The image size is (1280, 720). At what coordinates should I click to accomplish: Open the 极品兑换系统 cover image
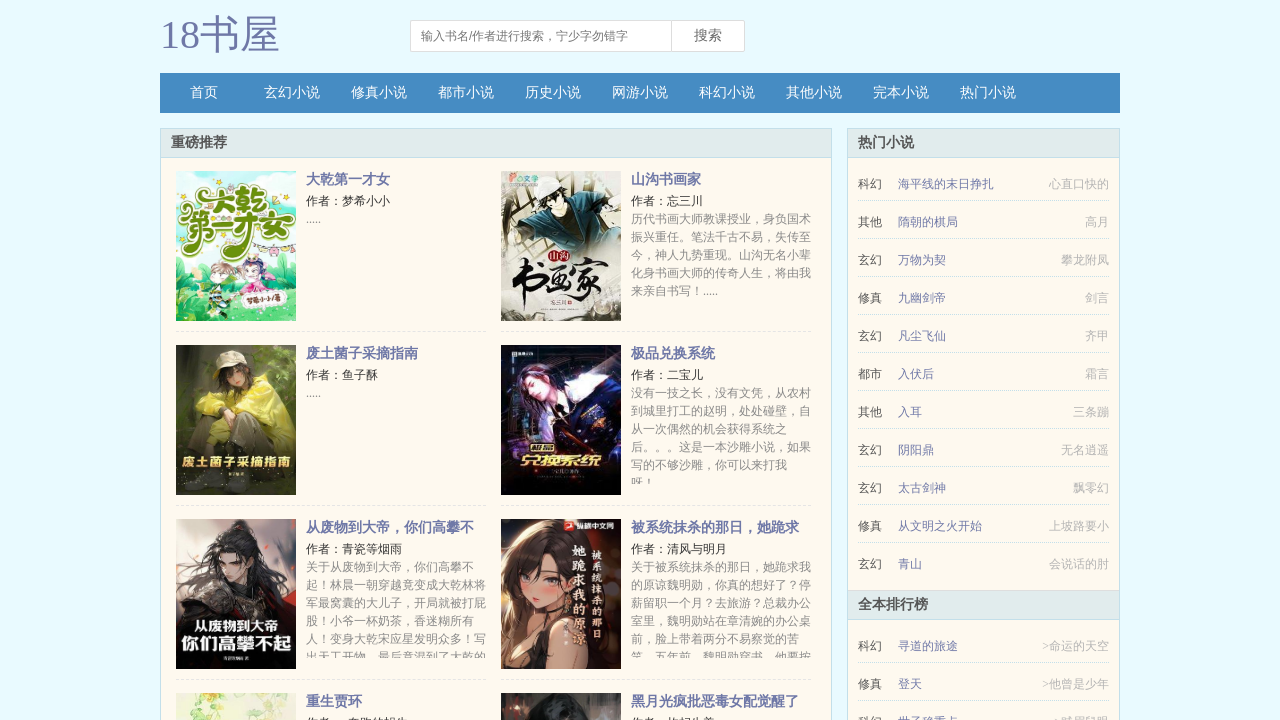(561, 420)
